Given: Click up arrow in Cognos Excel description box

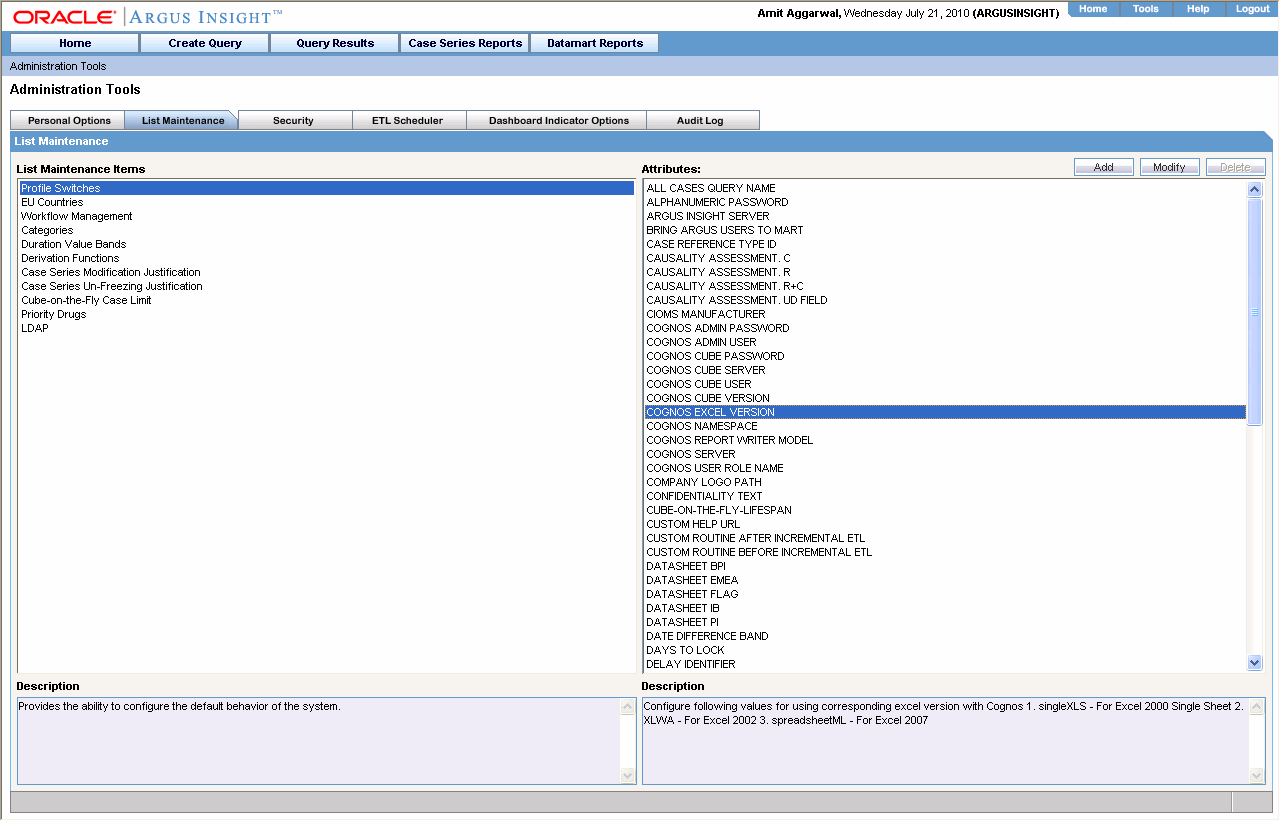Looking at the screenshot, I should click(x=1257, y=707).
